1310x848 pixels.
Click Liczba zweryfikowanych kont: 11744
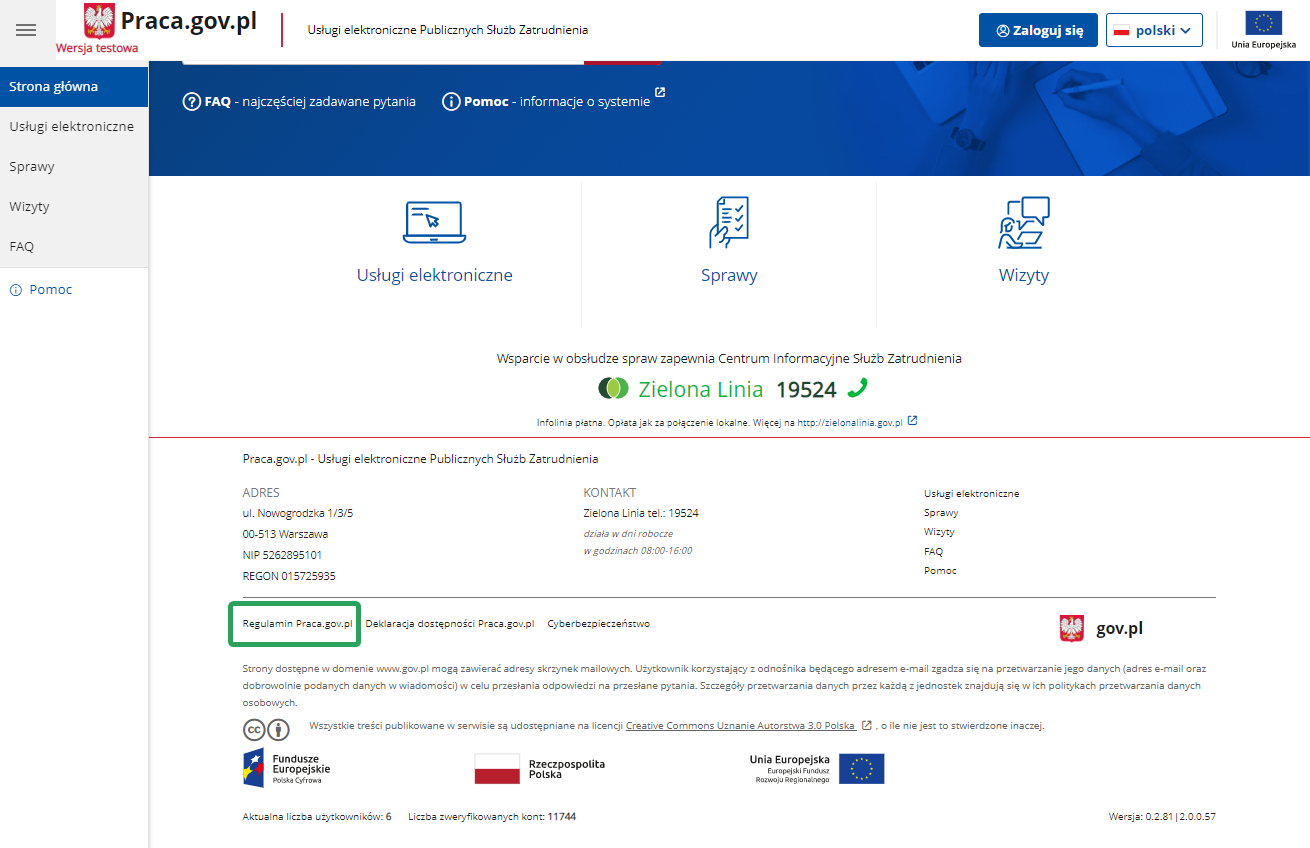(x=492, y=817)
